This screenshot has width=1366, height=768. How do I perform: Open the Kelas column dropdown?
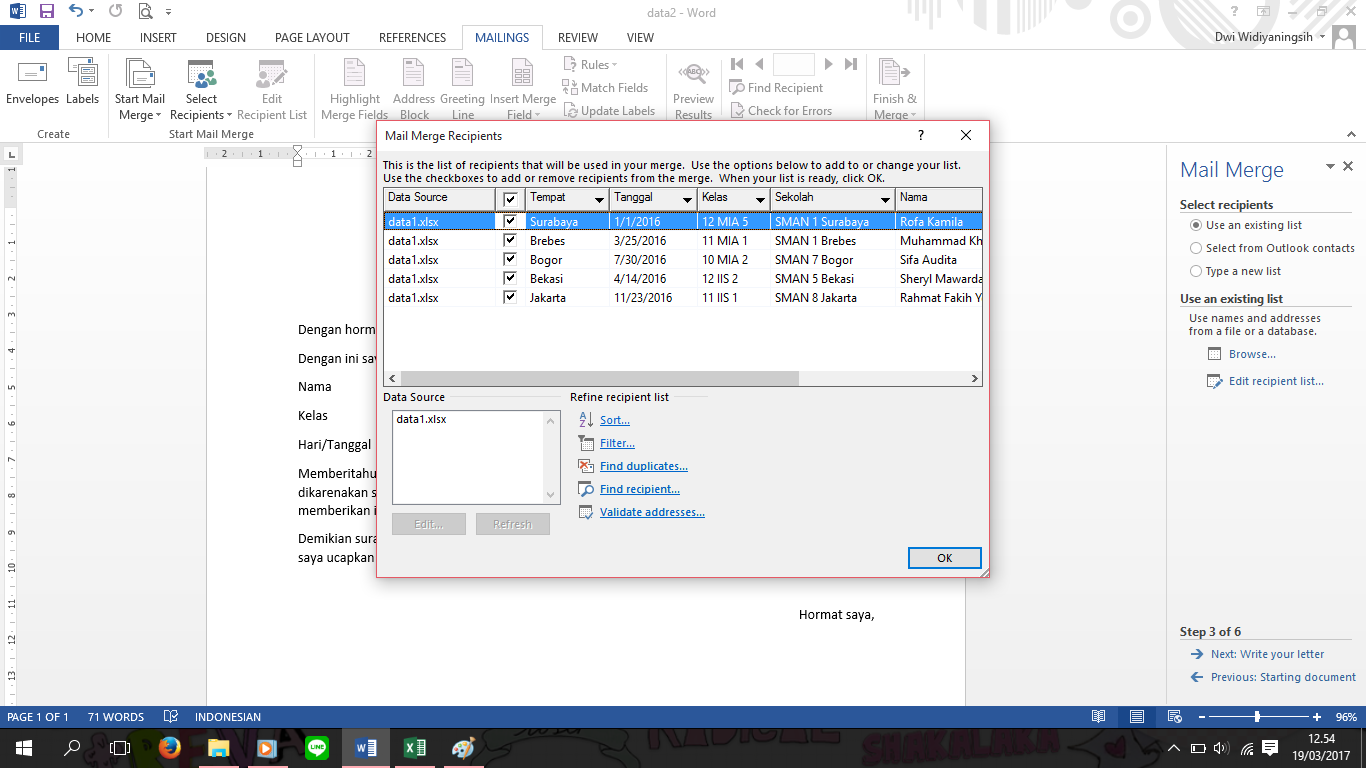pyautogui.click(x=760, y=200)
